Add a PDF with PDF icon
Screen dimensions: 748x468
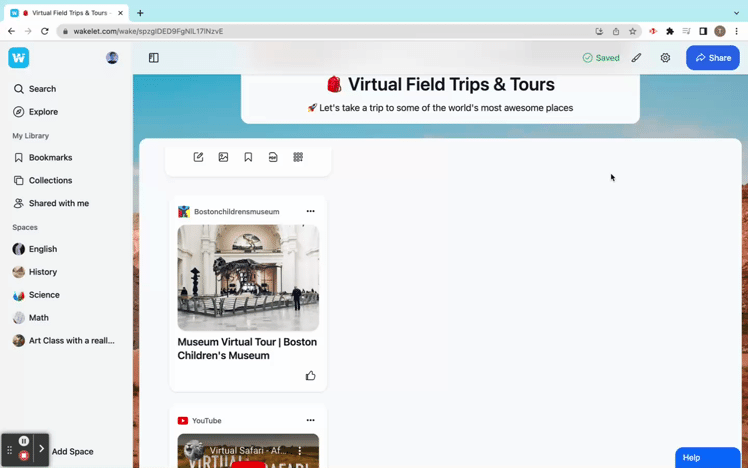coord(273,157)
